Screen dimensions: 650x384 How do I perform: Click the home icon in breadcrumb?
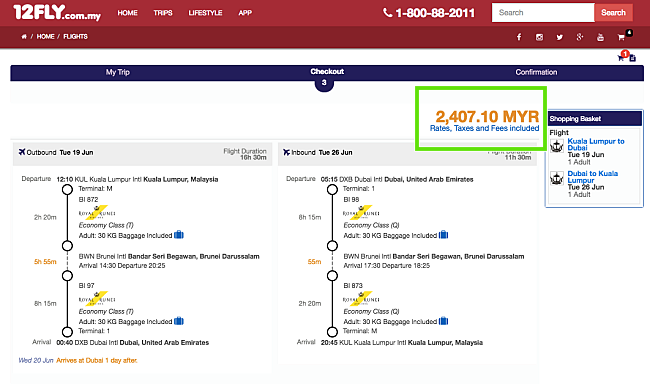tap(24, 36)
